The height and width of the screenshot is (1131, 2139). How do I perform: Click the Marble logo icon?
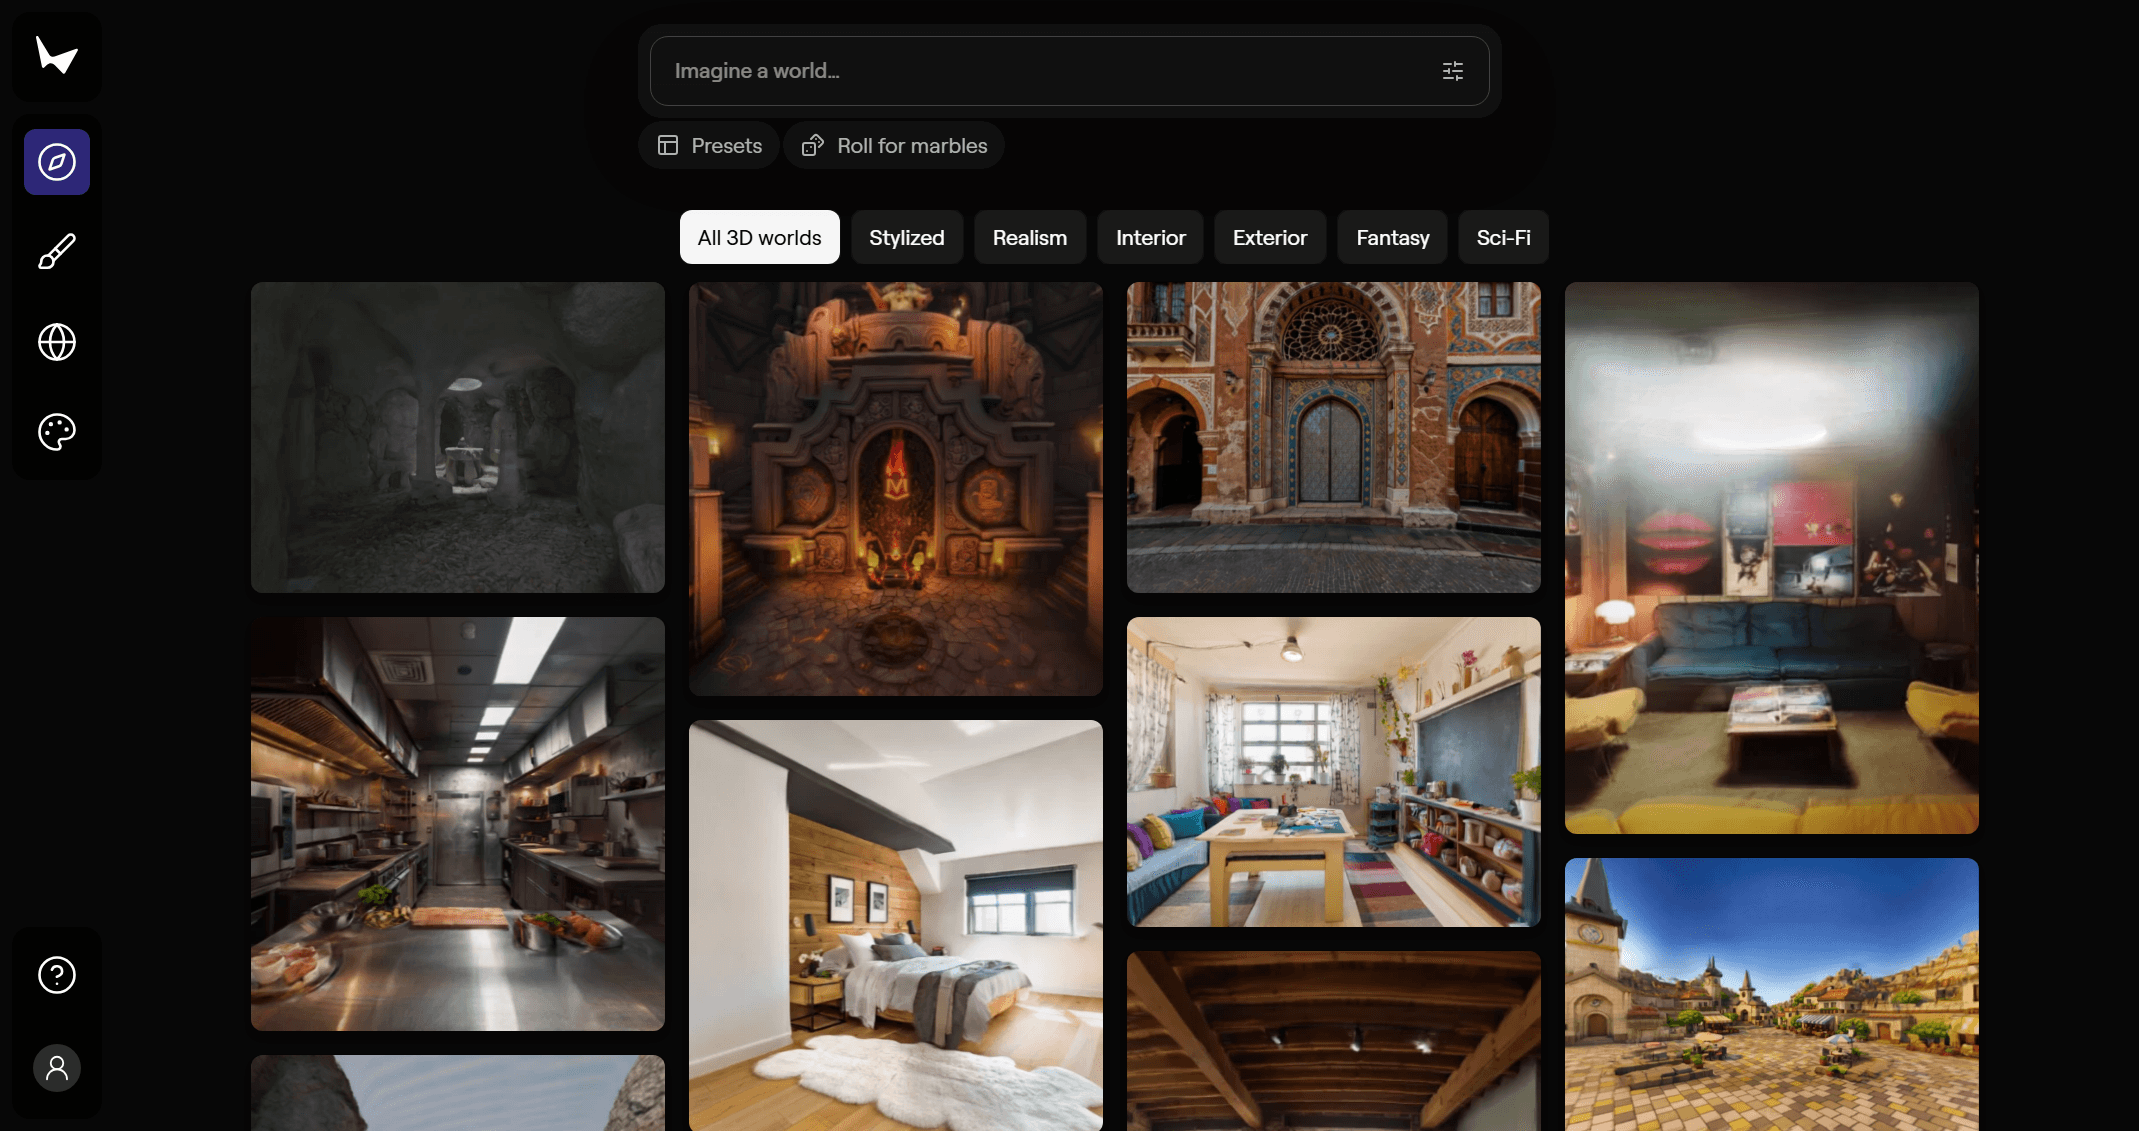point(57,56)
